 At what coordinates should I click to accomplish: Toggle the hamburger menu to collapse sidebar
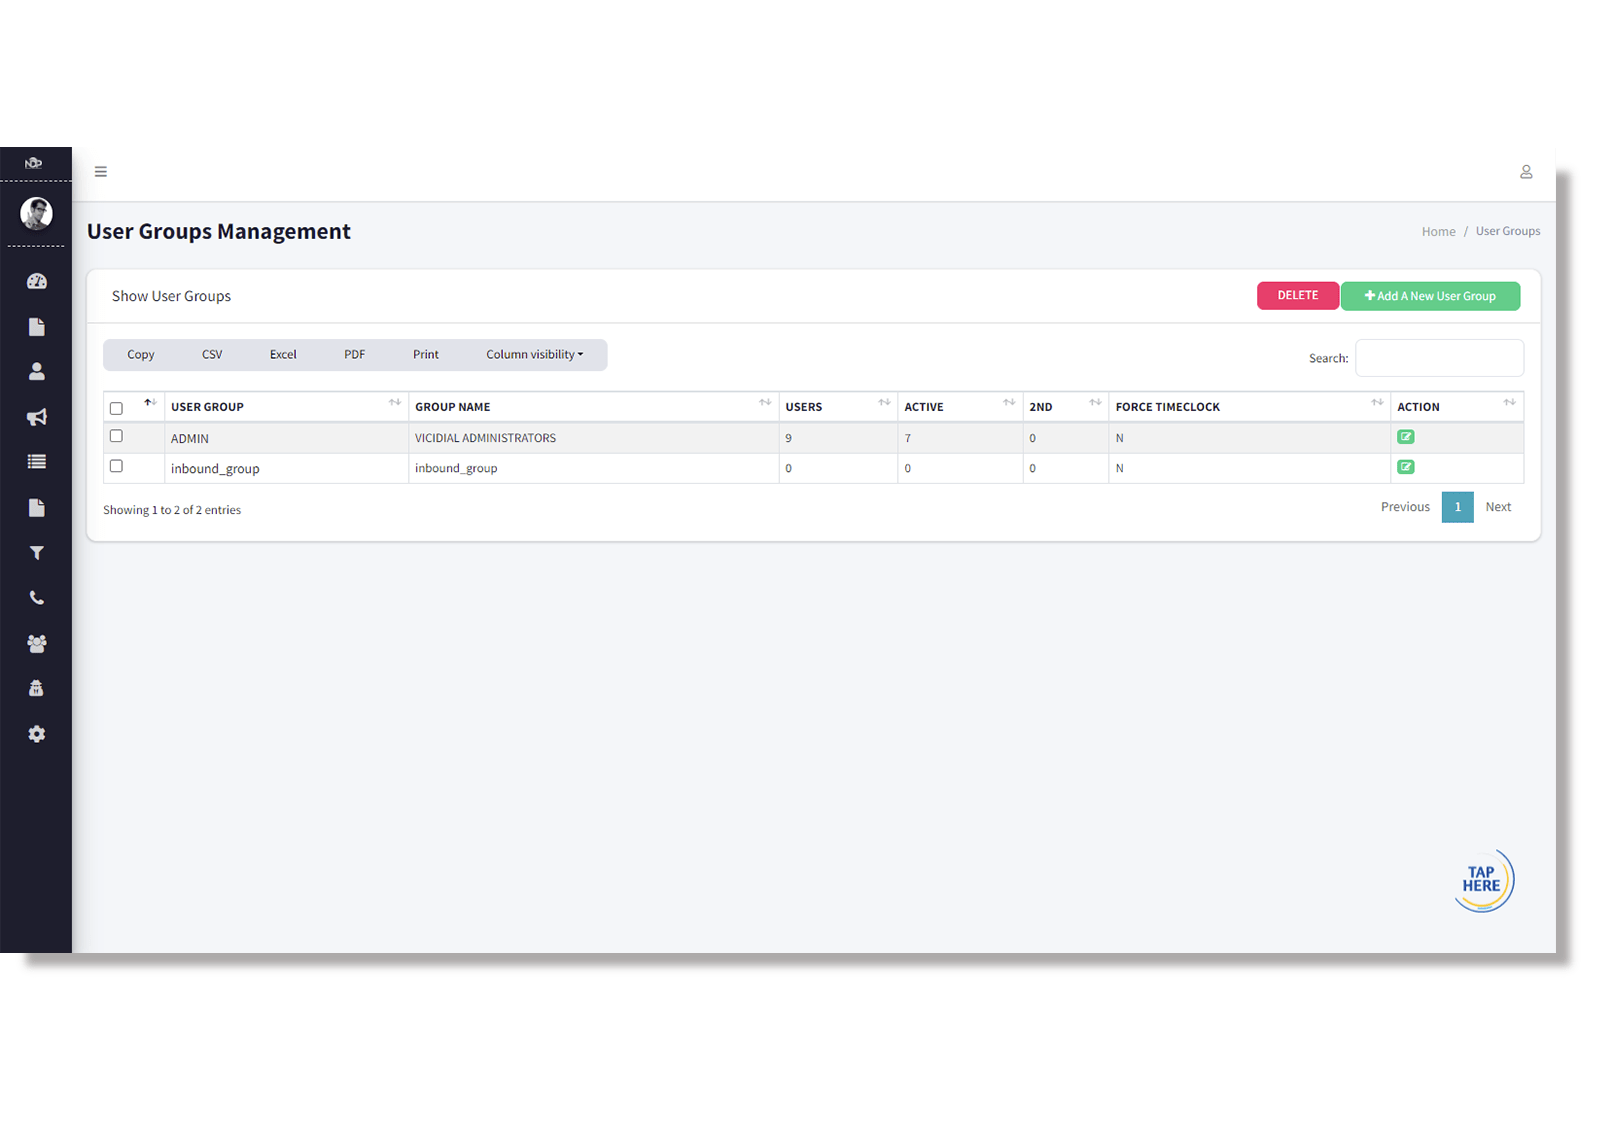click(101, 172)
